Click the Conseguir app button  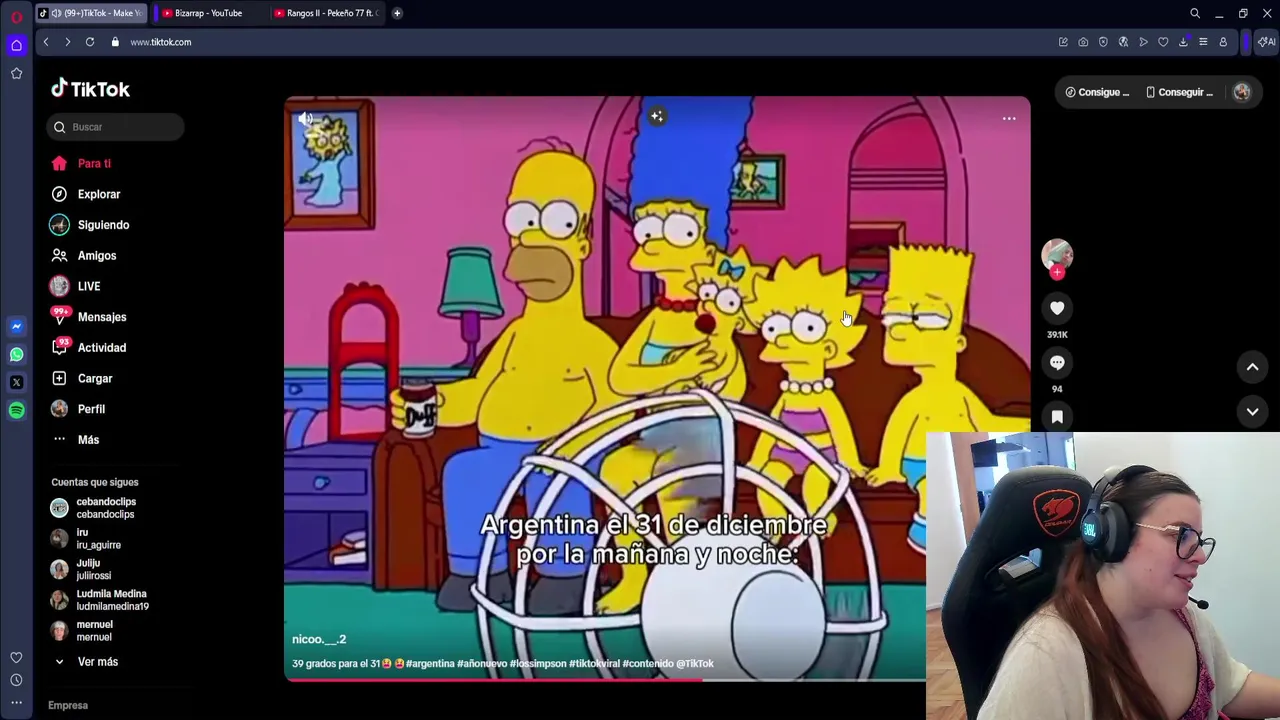1179,92
